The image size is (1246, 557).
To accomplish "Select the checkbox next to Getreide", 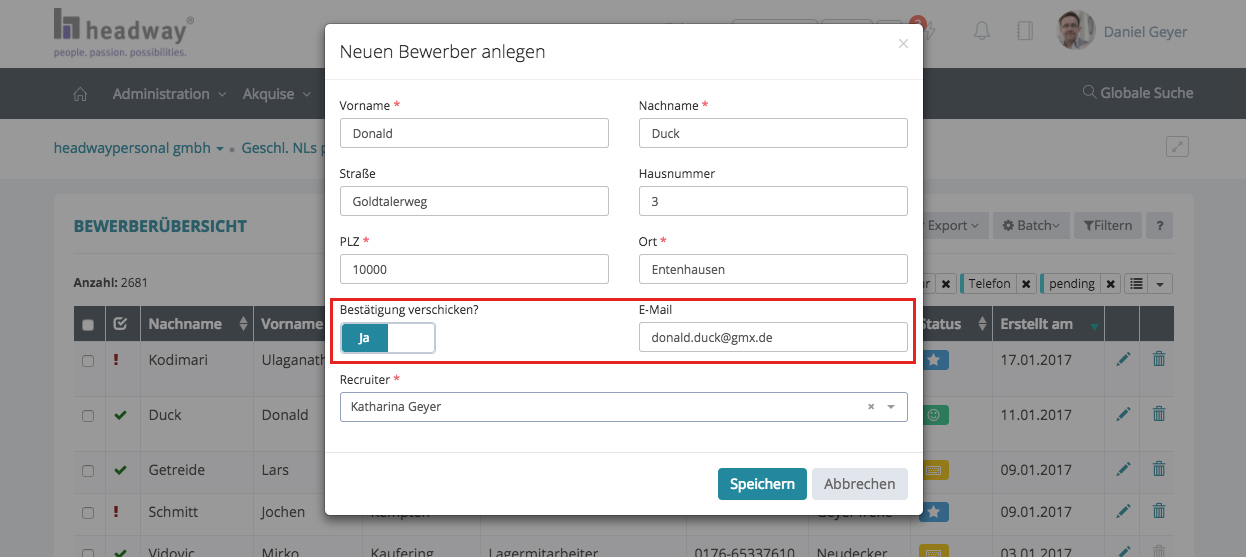I will coord(88,471).
